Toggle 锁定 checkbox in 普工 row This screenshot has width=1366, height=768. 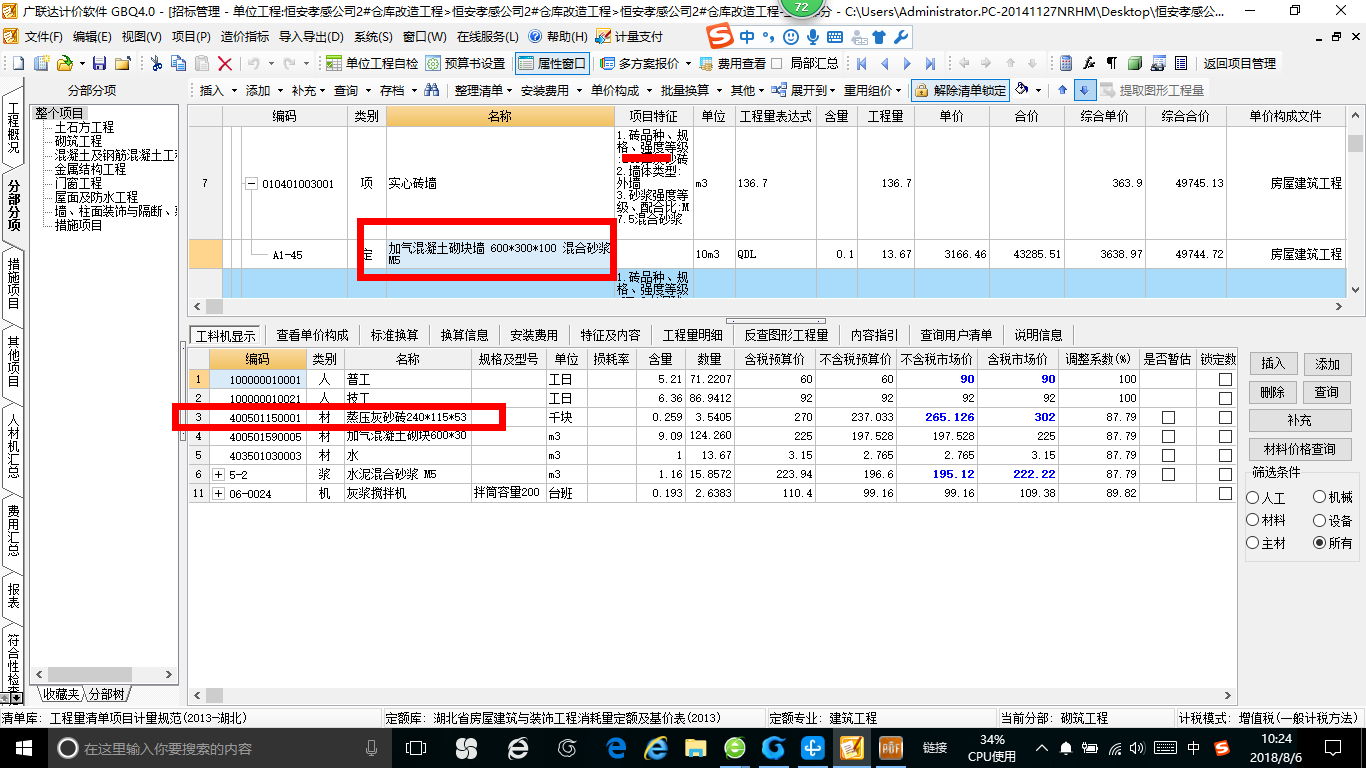1225,380
